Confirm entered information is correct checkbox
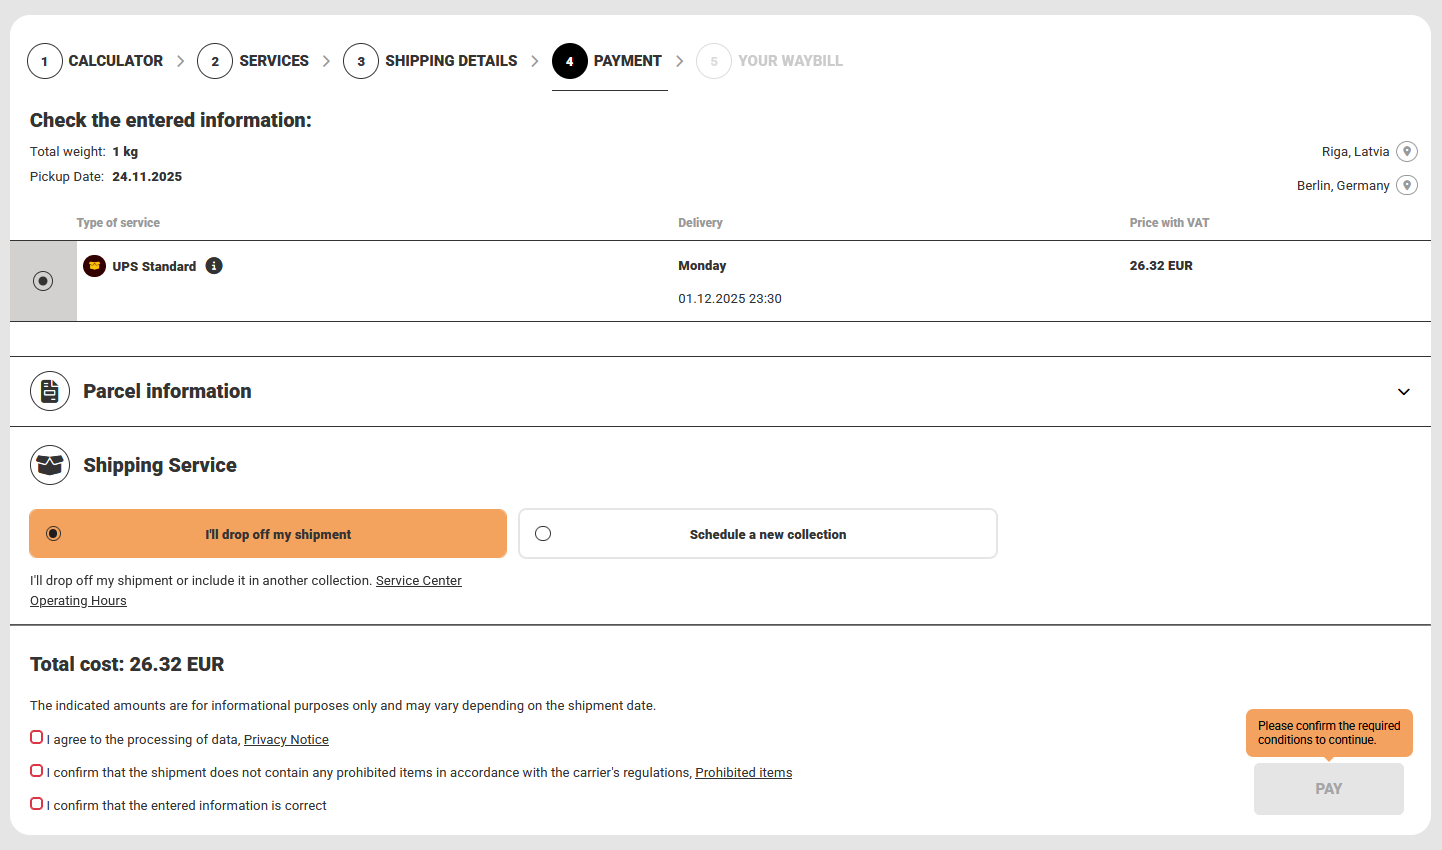Viewport: 1442px width, 850px height. pos(37,804)
